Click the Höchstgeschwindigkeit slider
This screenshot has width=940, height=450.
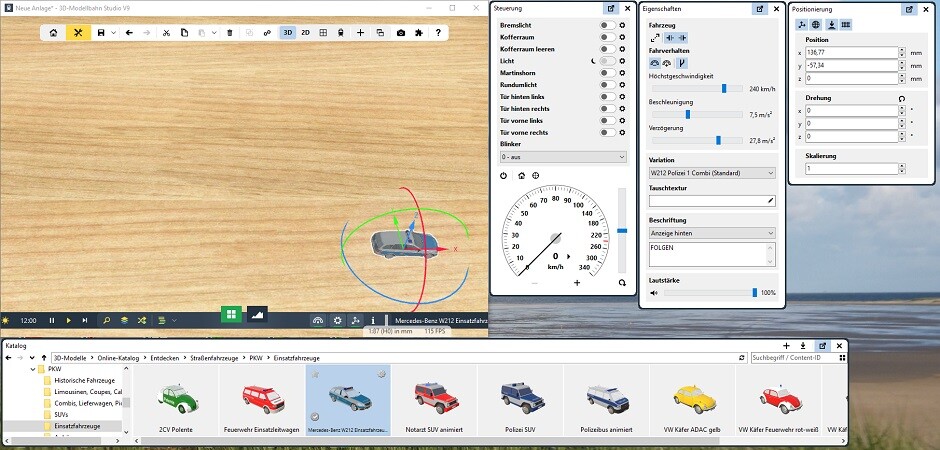click(x=724, y=88)
